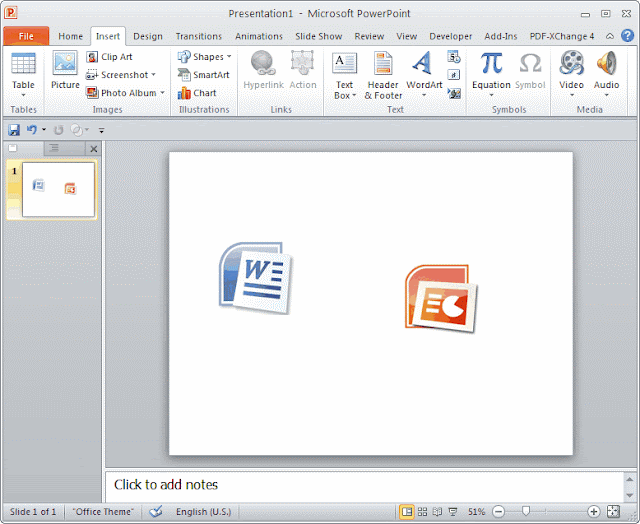Open the Shapes gallery
This screenshot has width=640, height=524.
click(x=204, y=57)
